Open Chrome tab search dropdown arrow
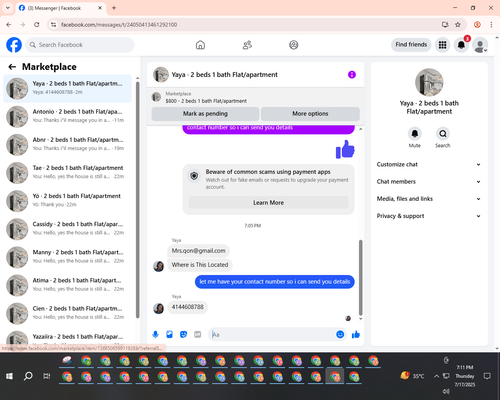 (x=8, y=8)
